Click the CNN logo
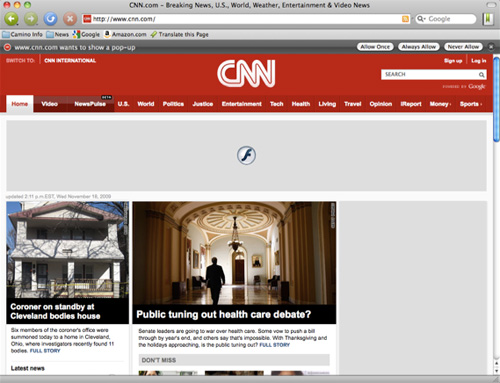The width and height of the screenshot is (500, 383). click(x=246, y=74)
